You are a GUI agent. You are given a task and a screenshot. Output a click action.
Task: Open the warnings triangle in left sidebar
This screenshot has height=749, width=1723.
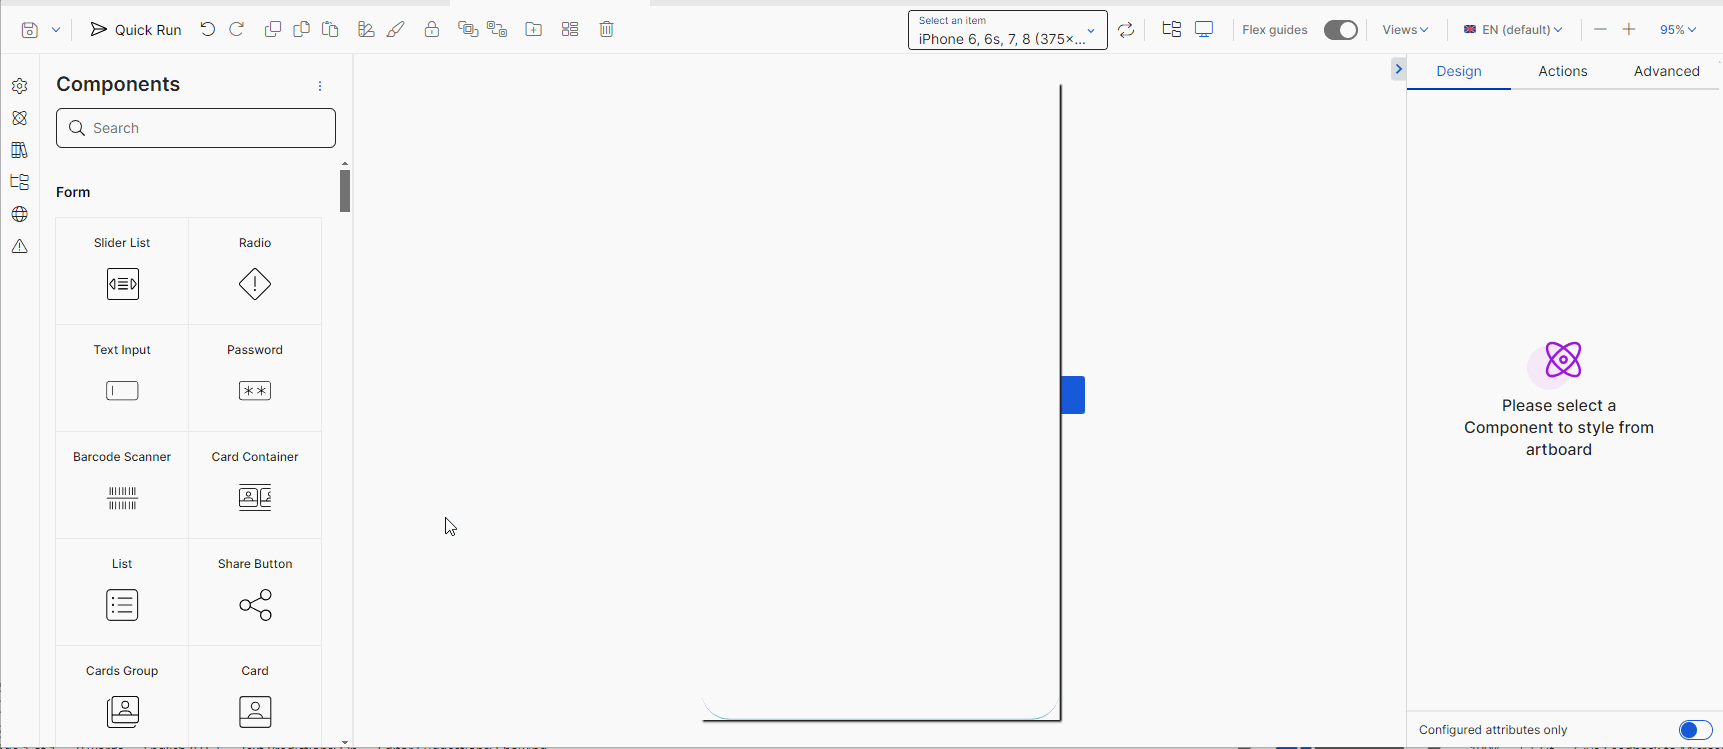coord(19,246)
